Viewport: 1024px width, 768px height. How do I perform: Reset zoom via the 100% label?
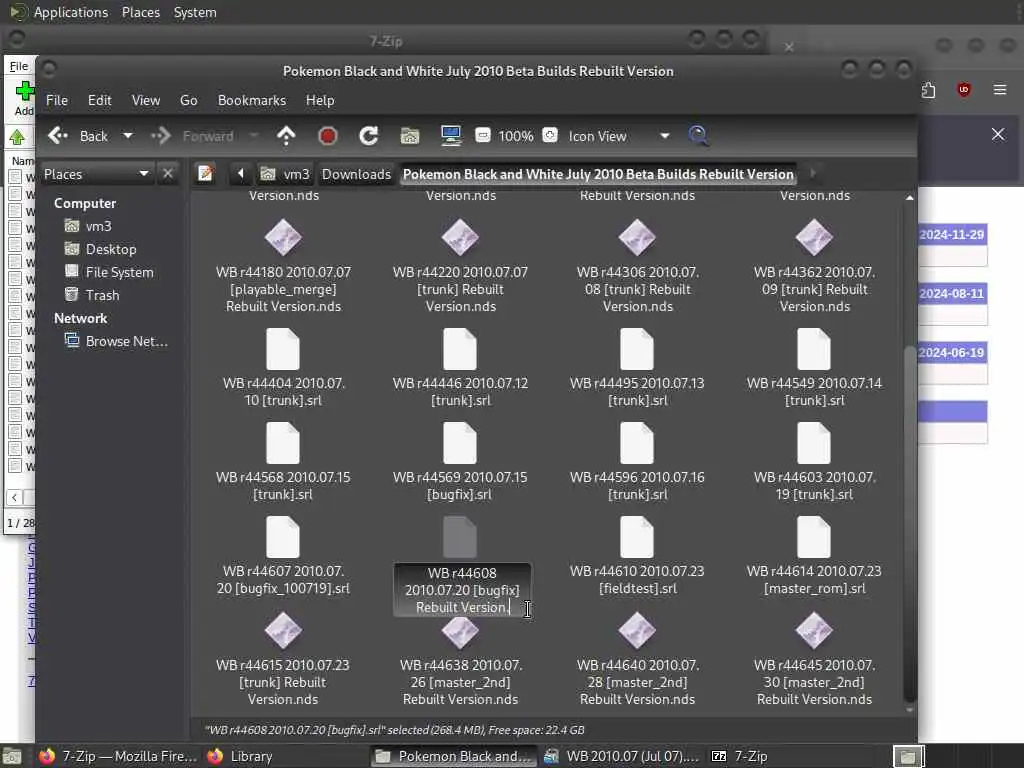(x=516, y=136)
